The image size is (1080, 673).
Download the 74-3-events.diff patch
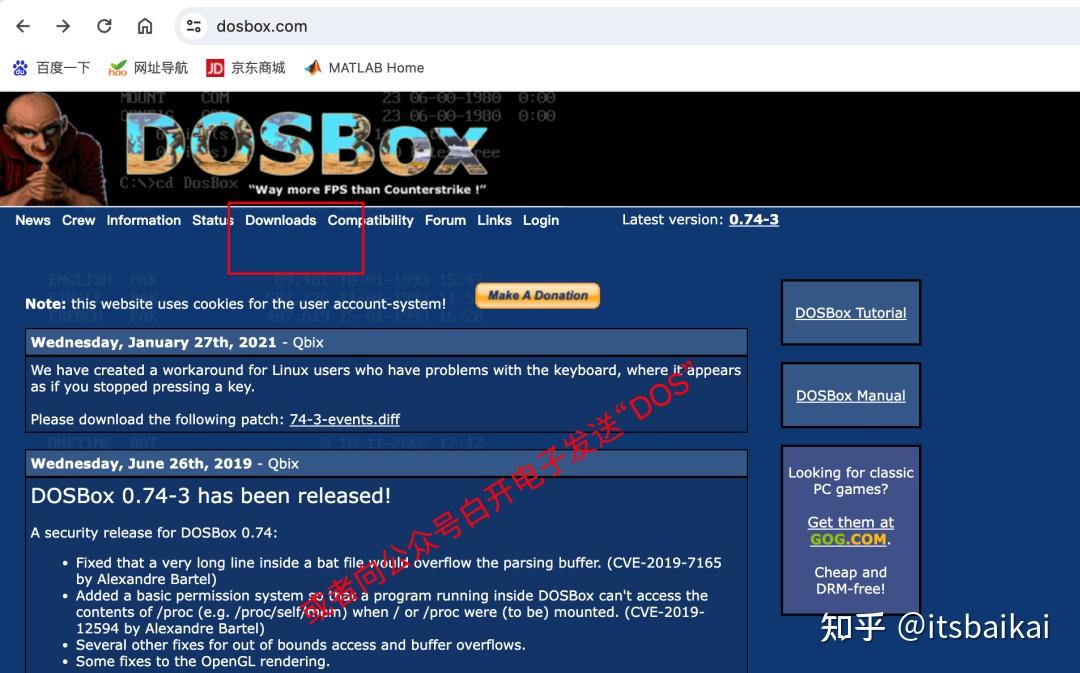(344, 419)
